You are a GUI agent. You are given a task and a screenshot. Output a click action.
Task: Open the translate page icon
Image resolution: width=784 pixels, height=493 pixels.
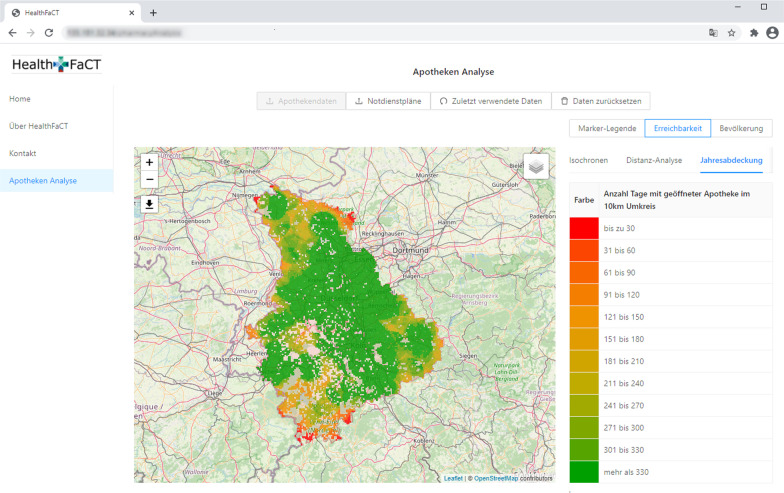click(712, 32)
